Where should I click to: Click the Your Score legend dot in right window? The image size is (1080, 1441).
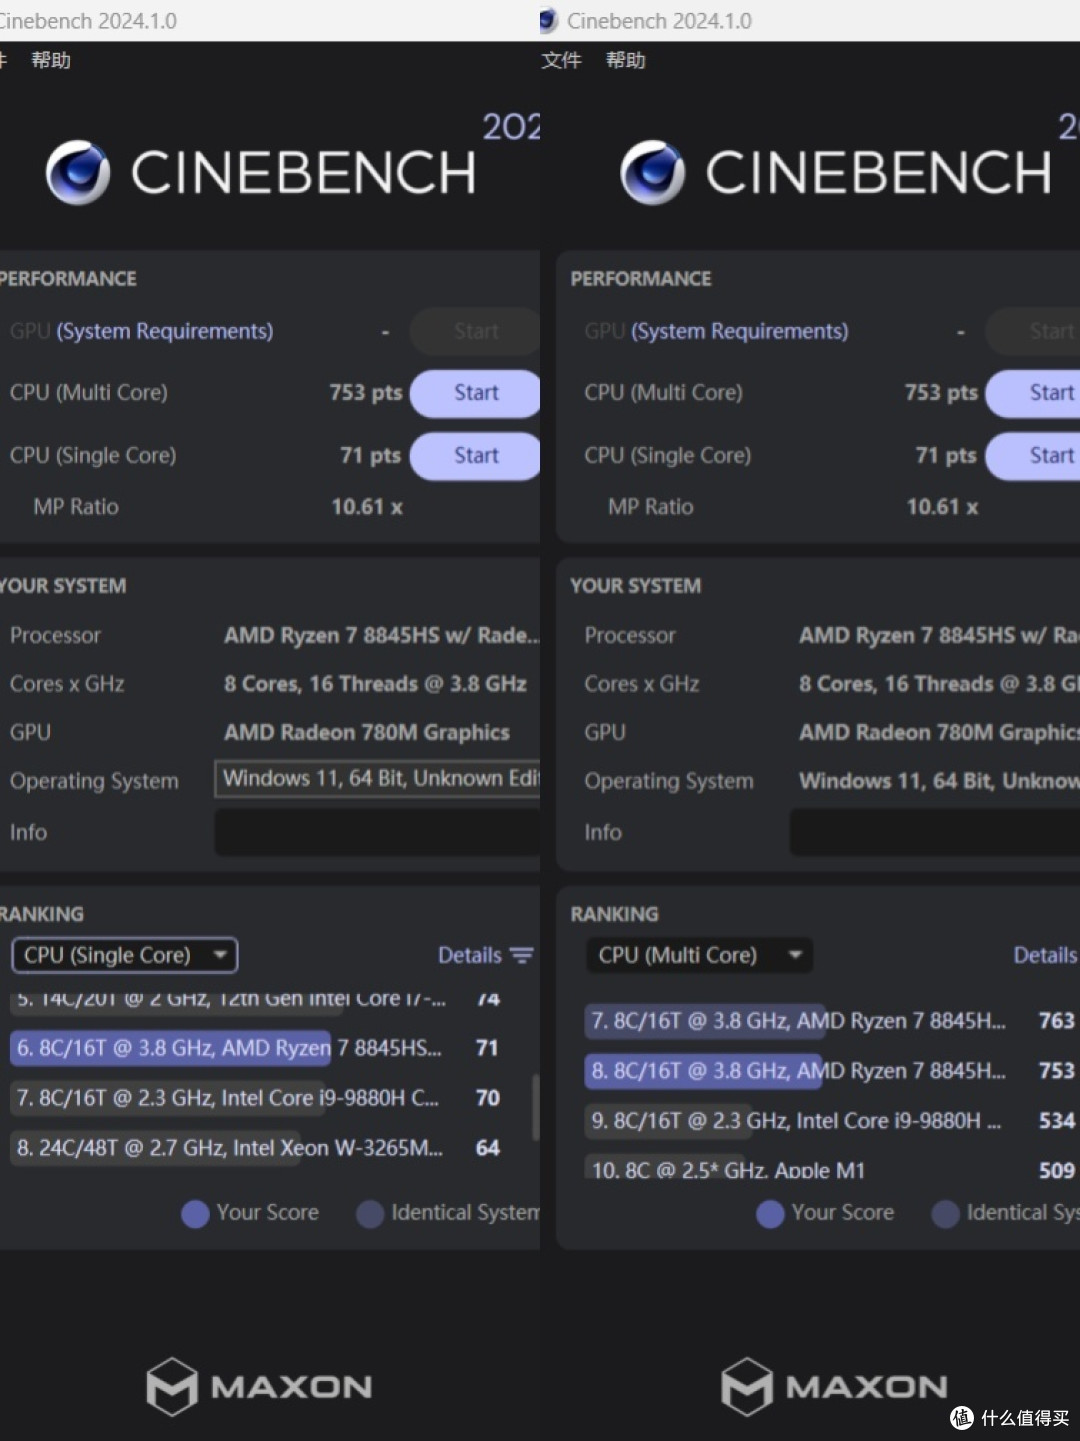point(770,1213)
